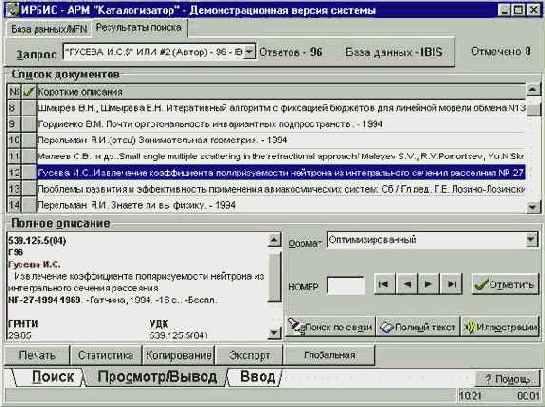Jump to the last record navigation button
This screenshot has height=407, width=545.
(451, 284)
